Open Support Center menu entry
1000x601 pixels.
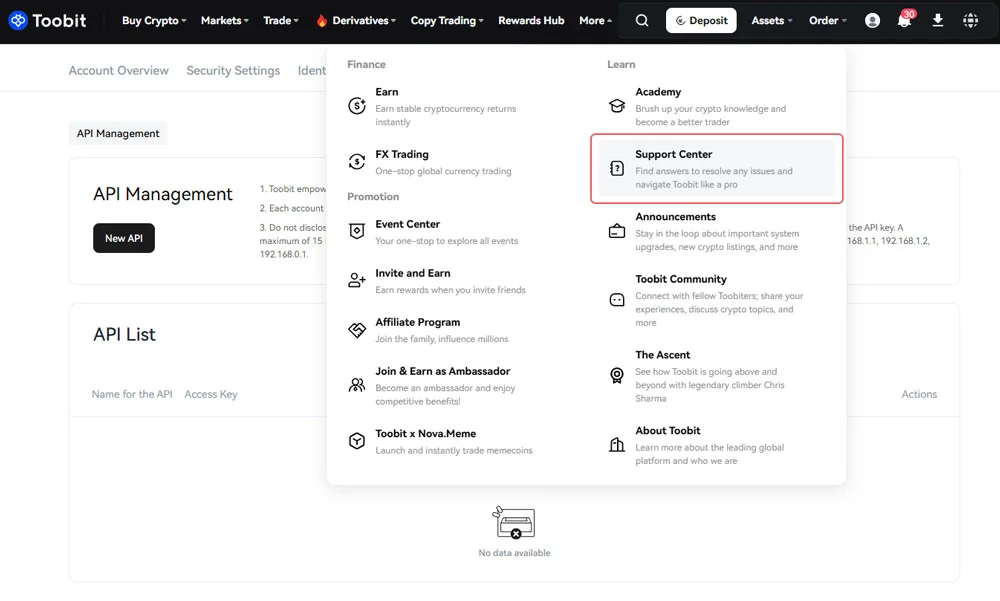point(717,168)
